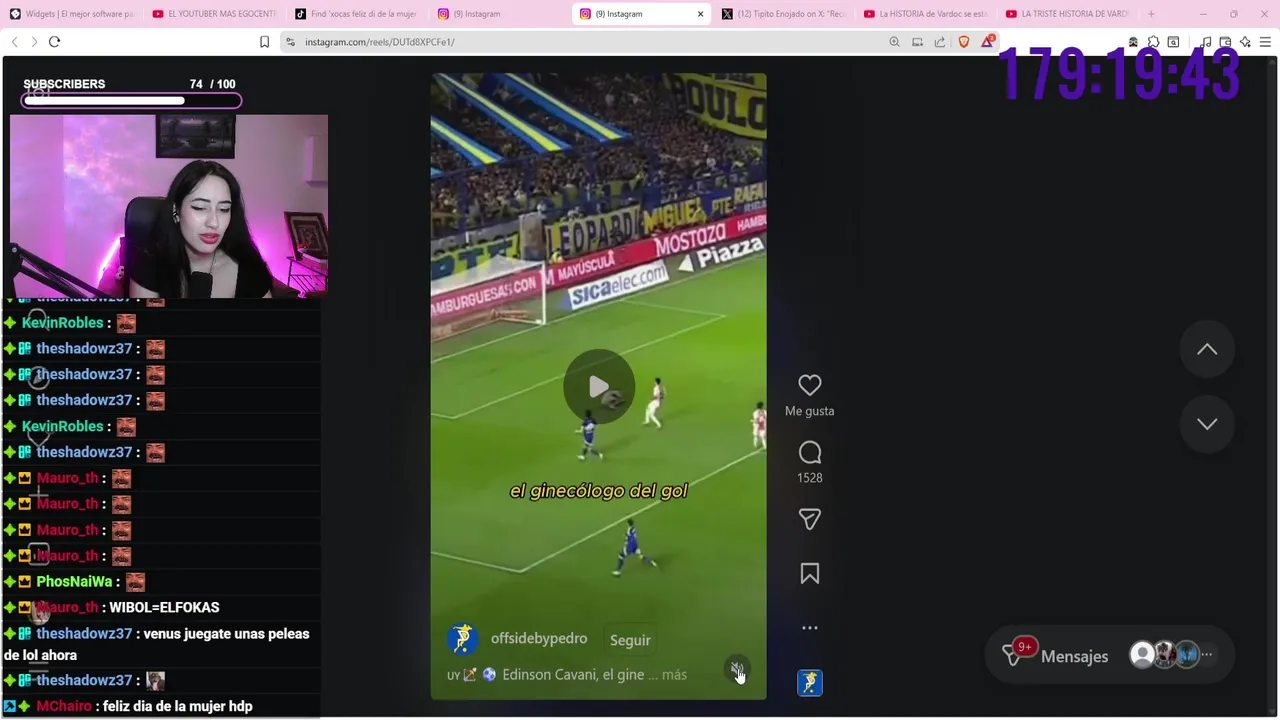Switch to the TikTok 'Find xocas feliz' tab

[356, 14]
